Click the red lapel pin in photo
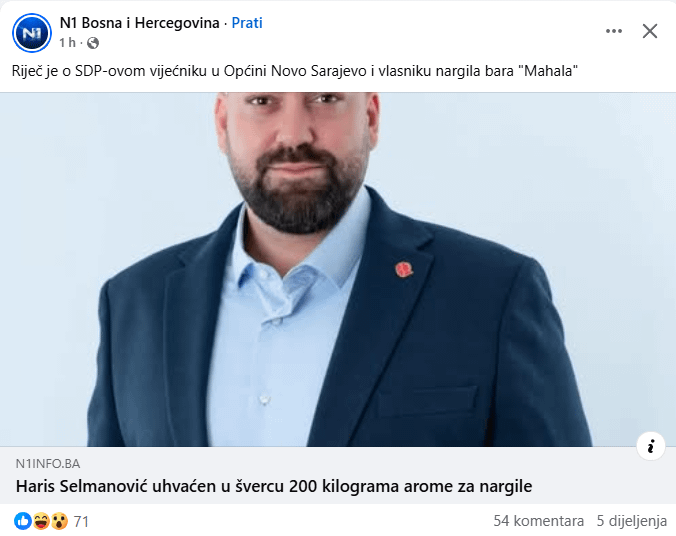Viewport: 676px width, 536px height. pyautogui.click(x=404, y=270)
